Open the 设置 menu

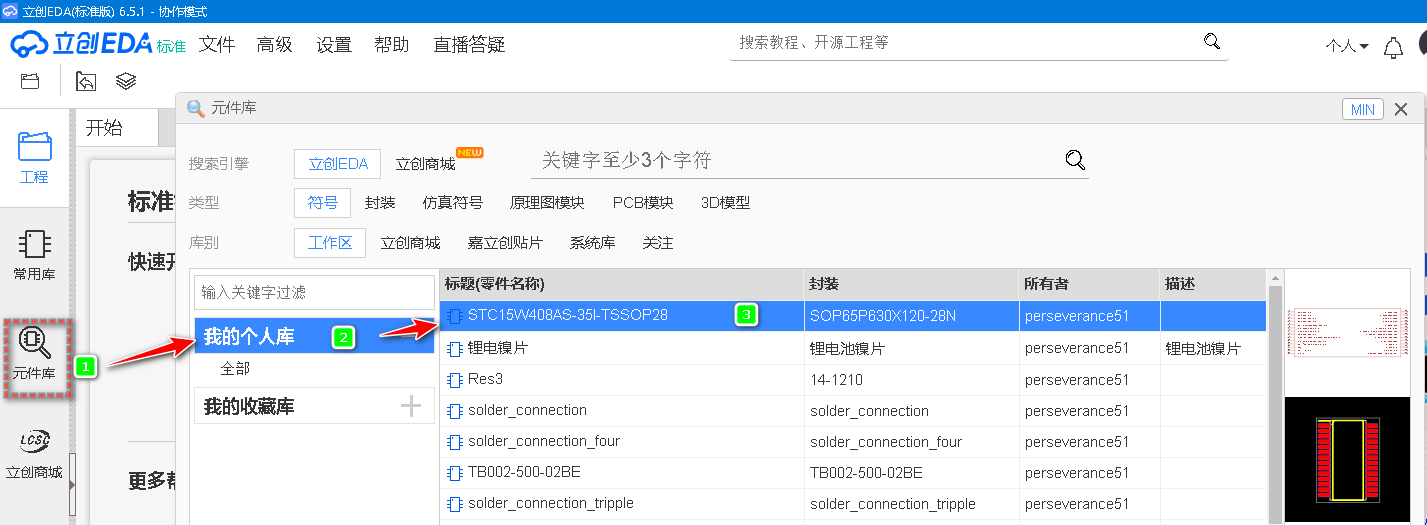(x=334, y=45)
